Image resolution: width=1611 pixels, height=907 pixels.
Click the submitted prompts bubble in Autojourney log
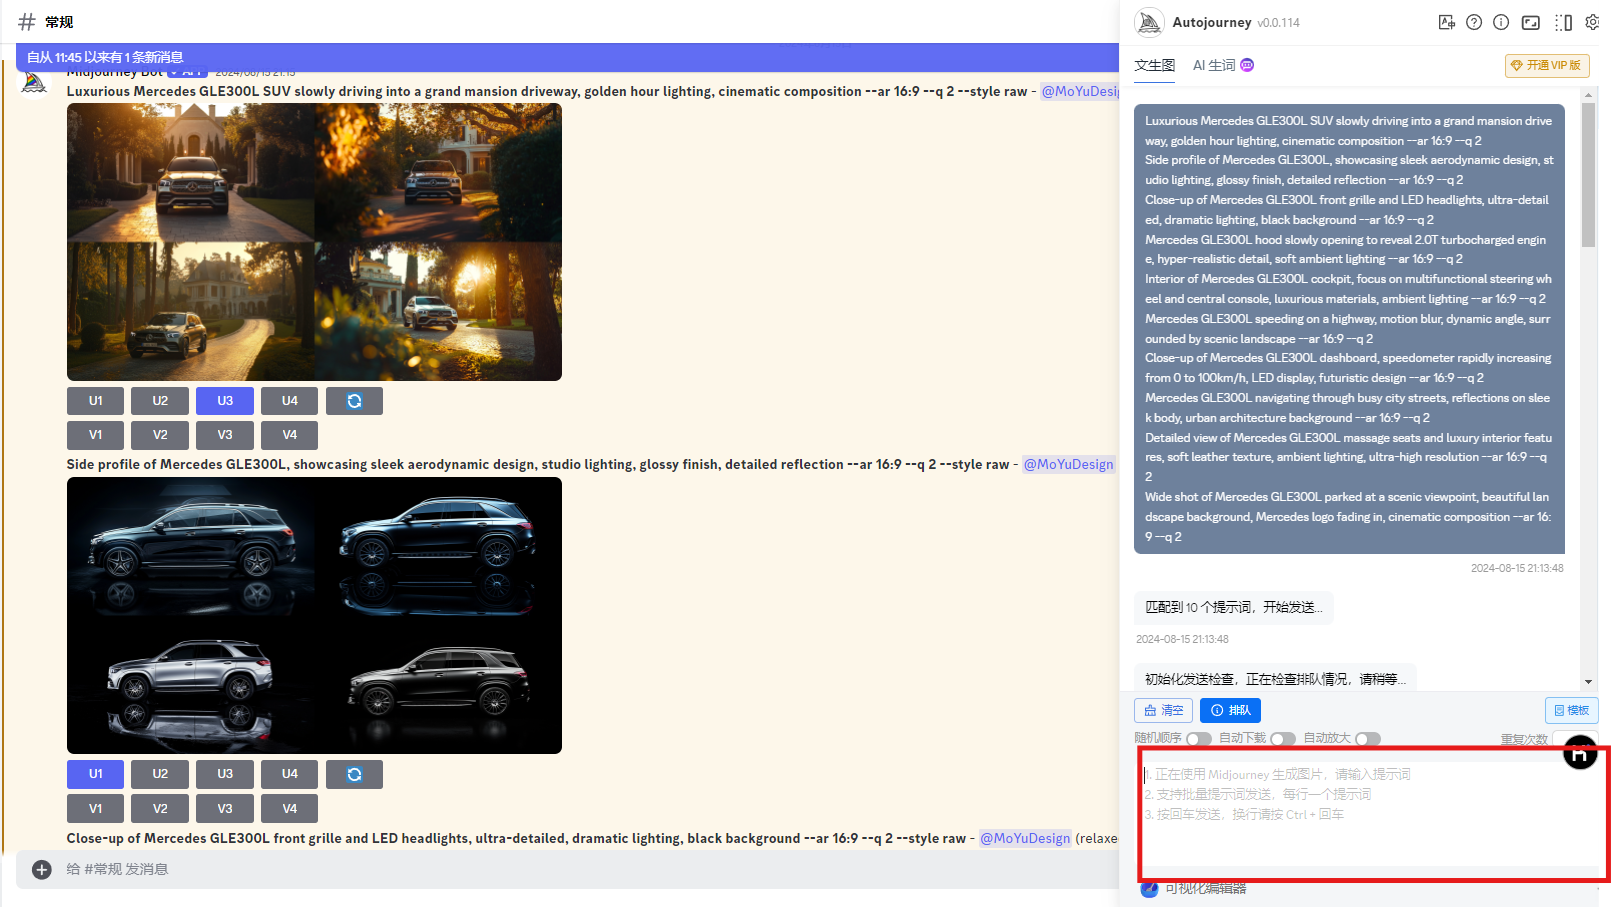pos(1349,329)
